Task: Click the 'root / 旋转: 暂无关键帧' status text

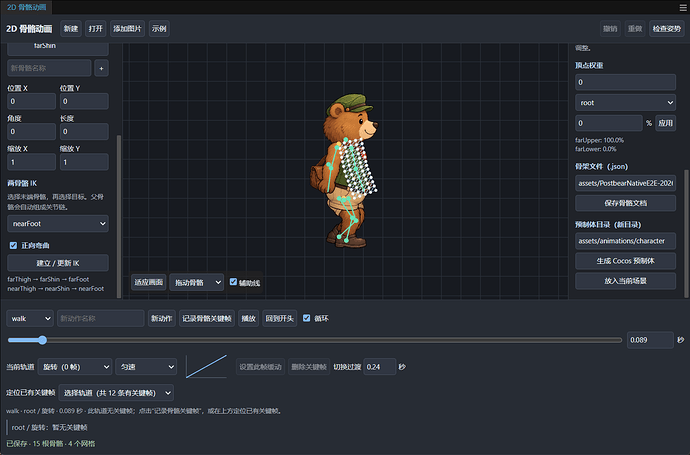Action: [50, 427]
